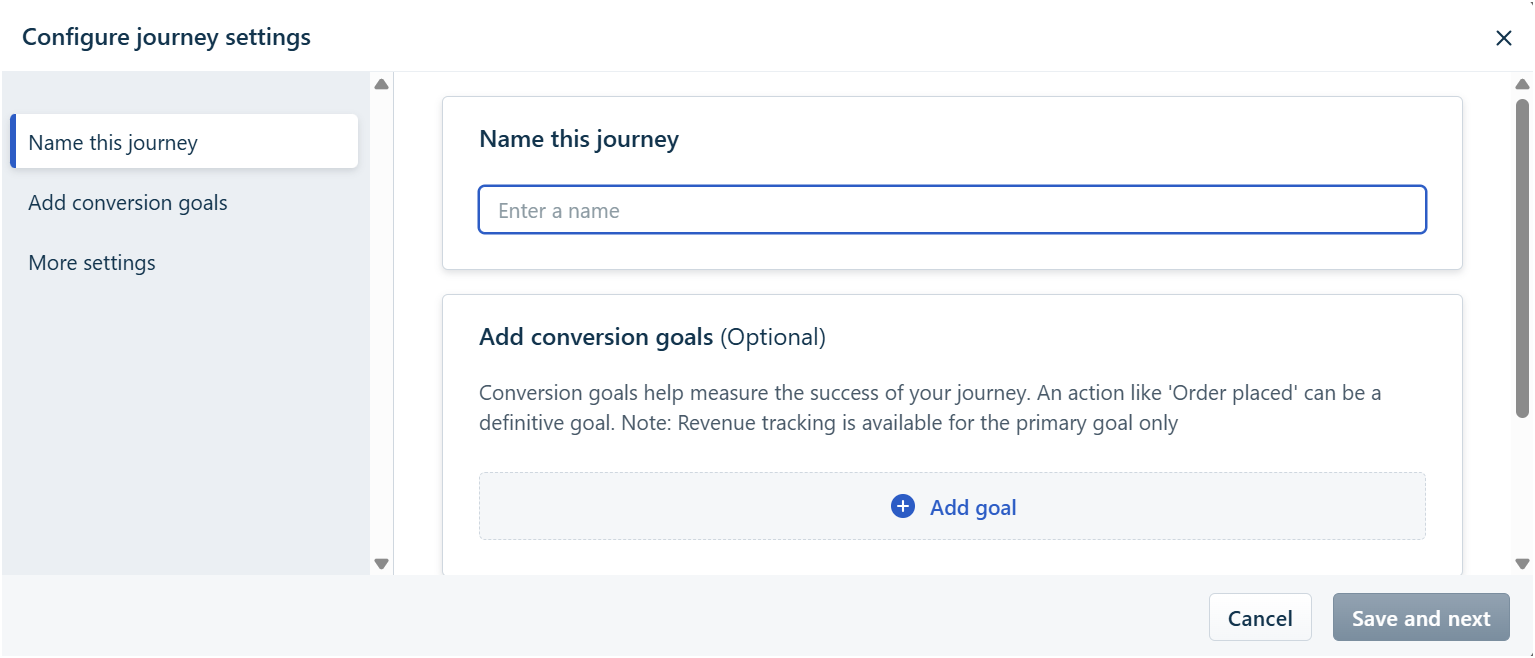Focus the Enter a name text field

click(x=952, y=210)
